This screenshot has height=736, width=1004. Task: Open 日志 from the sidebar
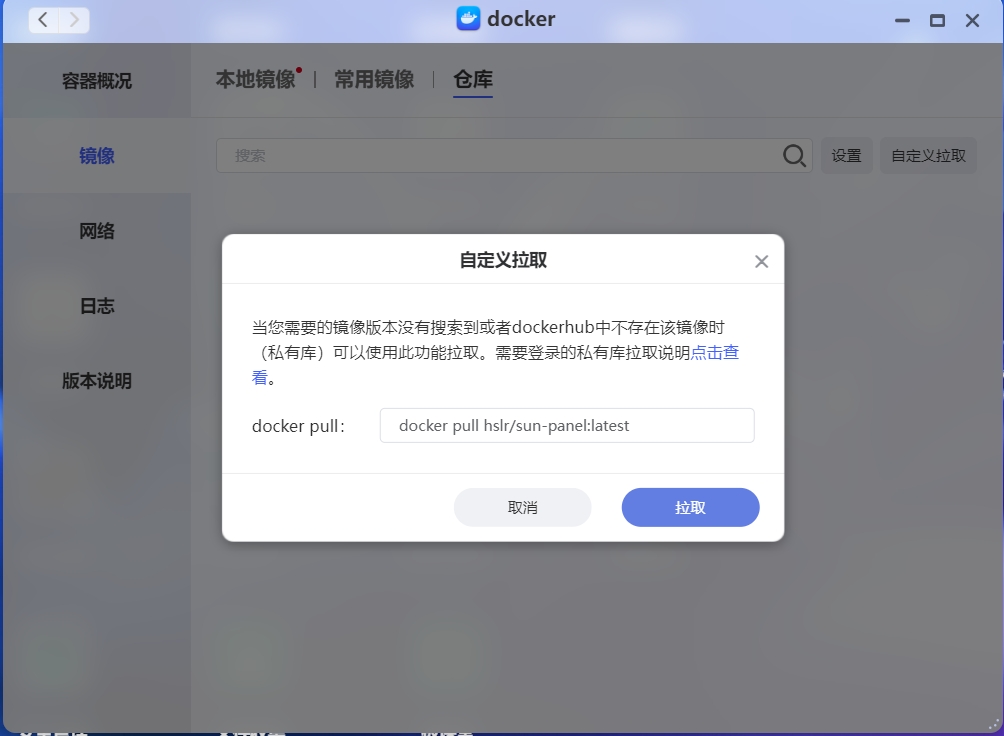tap(97, 306)
